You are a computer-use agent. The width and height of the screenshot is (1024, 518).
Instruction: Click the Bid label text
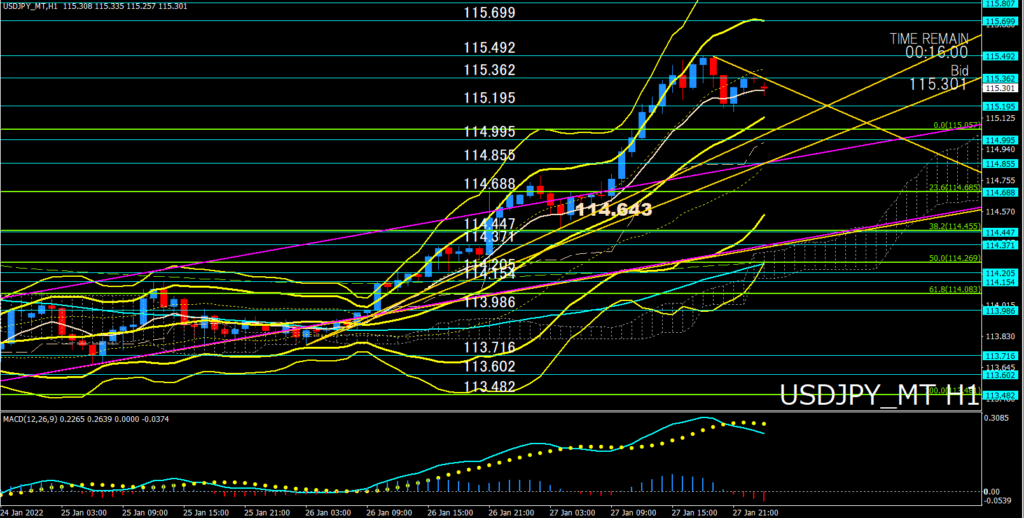click(x=959, y=71)
